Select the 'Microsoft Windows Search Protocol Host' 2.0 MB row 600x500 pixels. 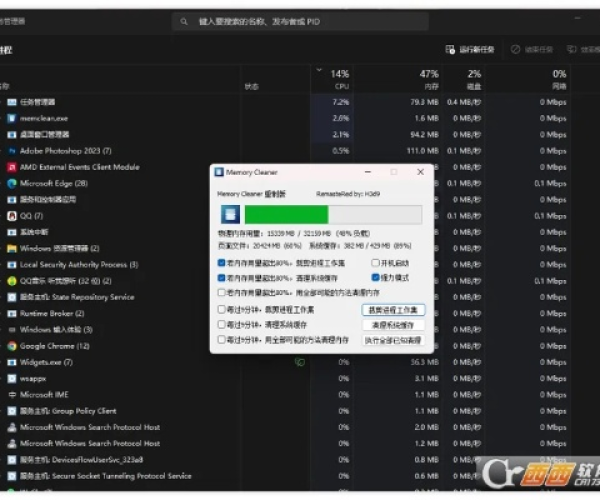click(285, 427)
